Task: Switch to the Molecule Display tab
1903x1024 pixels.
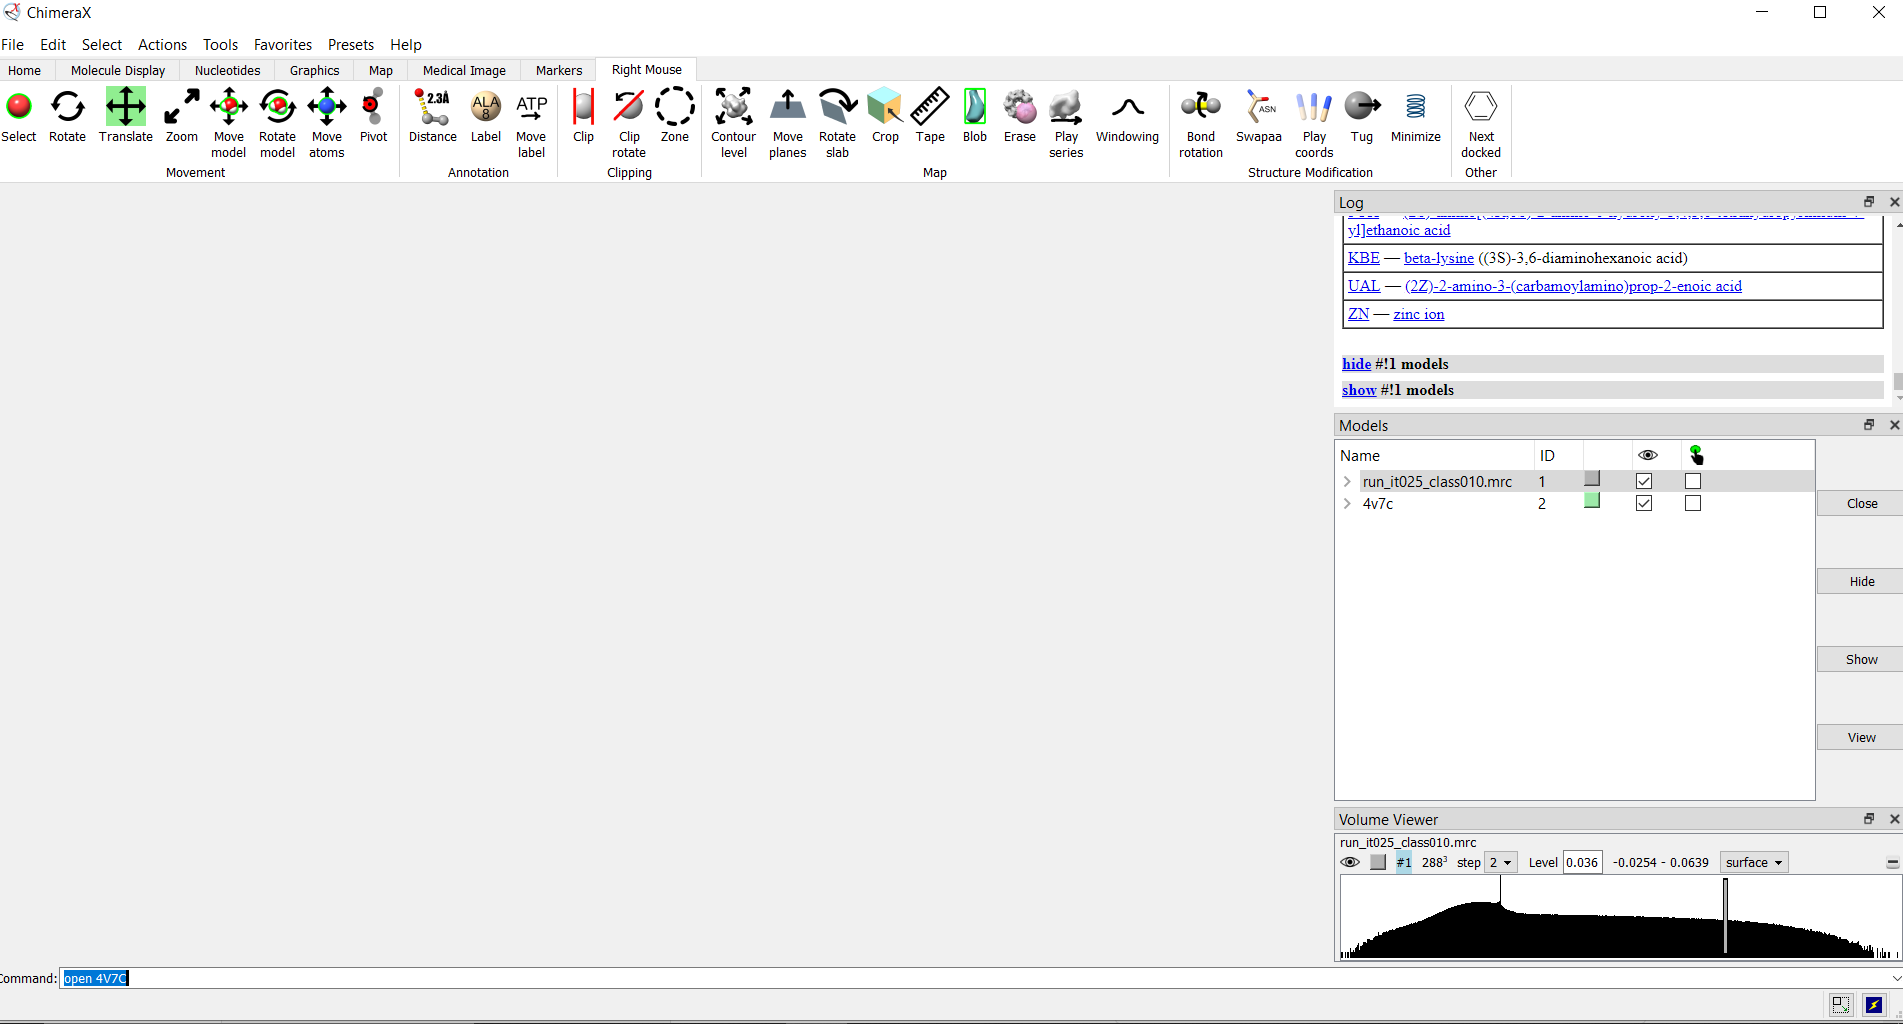Action: point(118,70)
